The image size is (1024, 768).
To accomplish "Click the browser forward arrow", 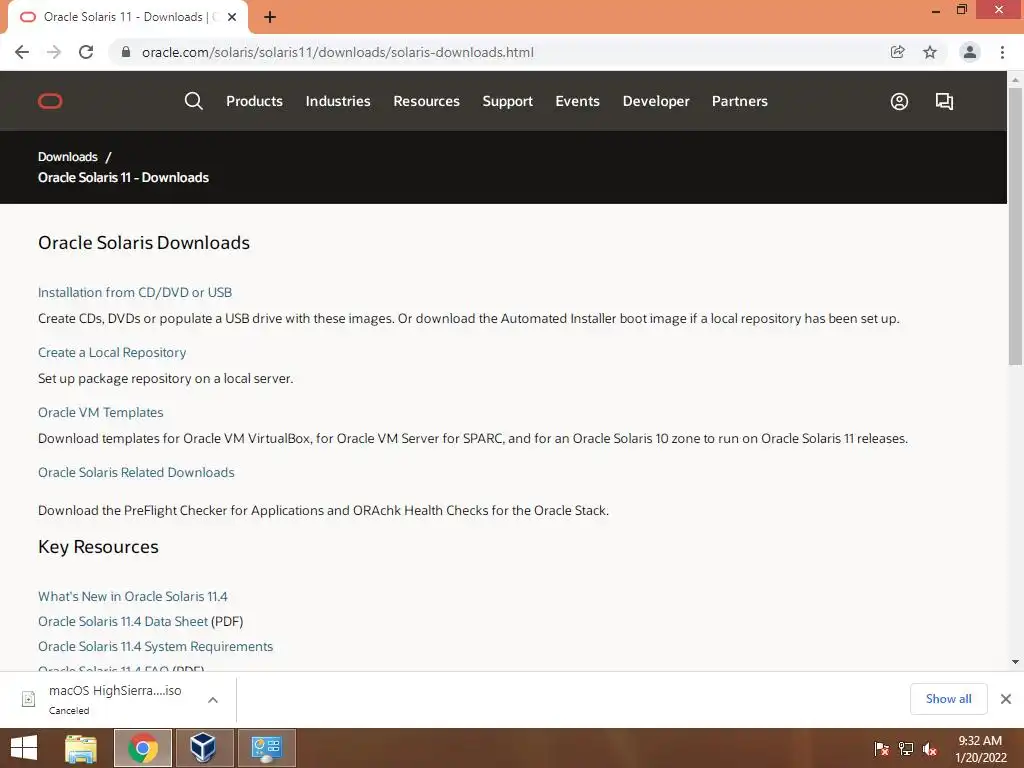I will coord(54,52).
